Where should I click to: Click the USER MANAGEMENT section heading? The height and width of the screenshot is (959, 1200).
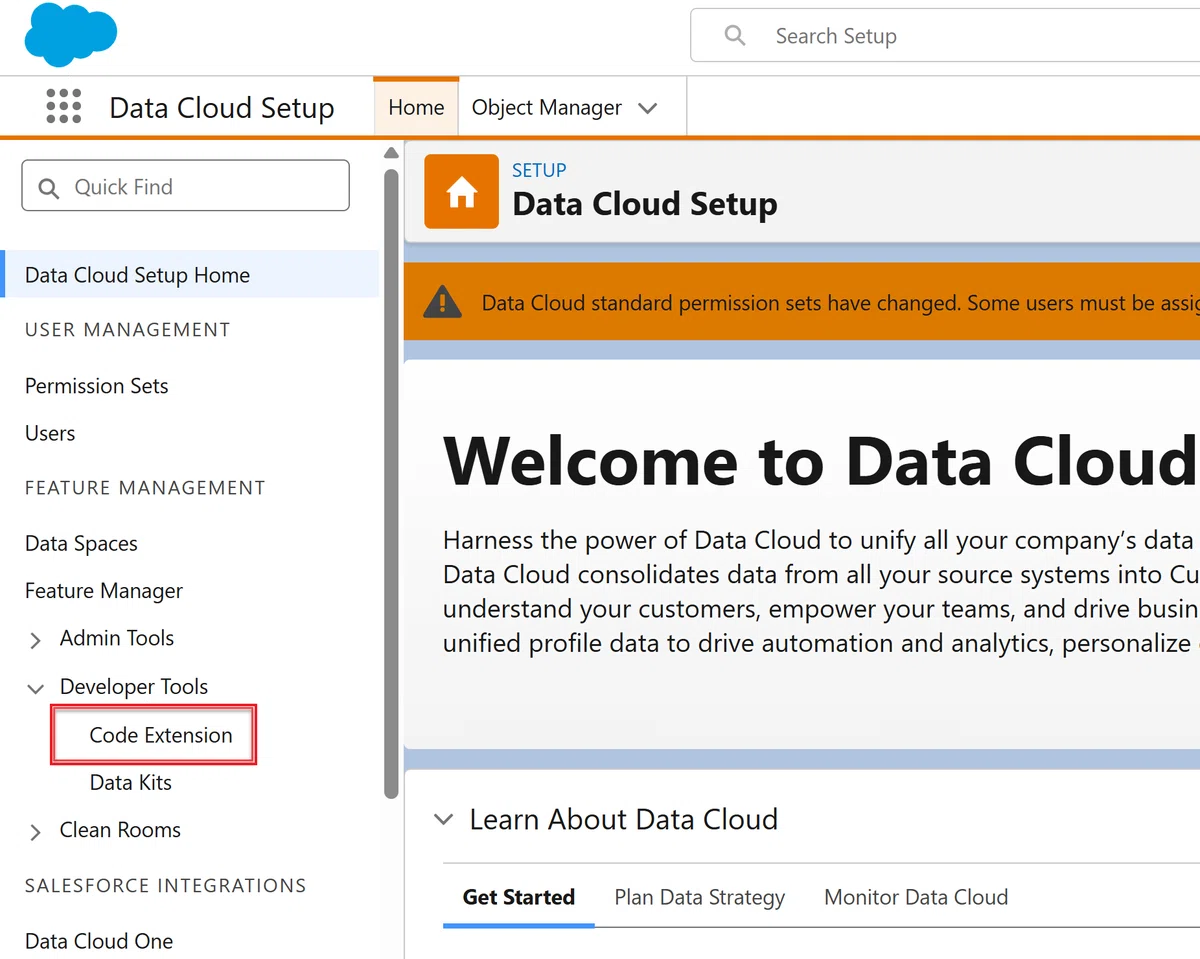(x=127, y=330)
